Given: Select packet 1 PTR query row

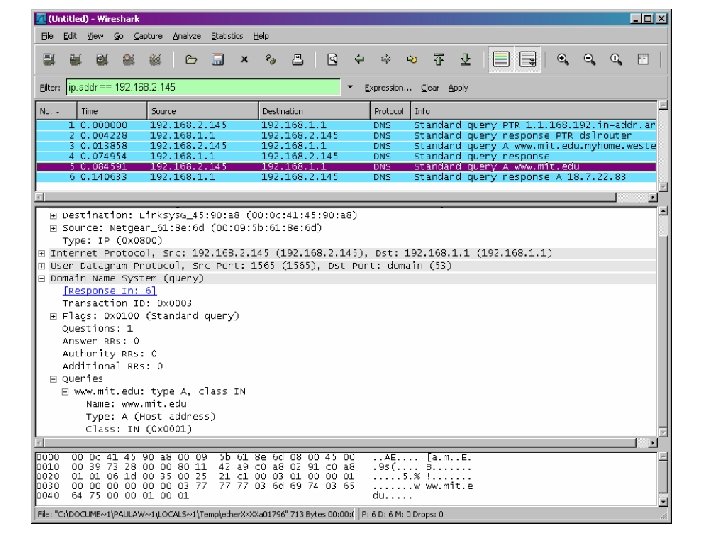Looking at the screenshot, I should click(x=346, y=125).
